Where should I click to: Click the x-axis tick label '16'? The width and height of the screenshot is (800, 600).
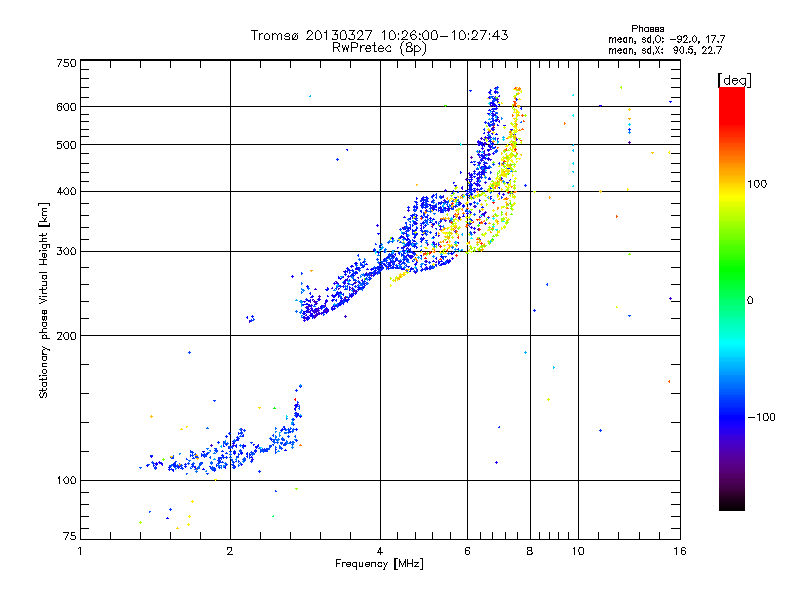point(680,551)
